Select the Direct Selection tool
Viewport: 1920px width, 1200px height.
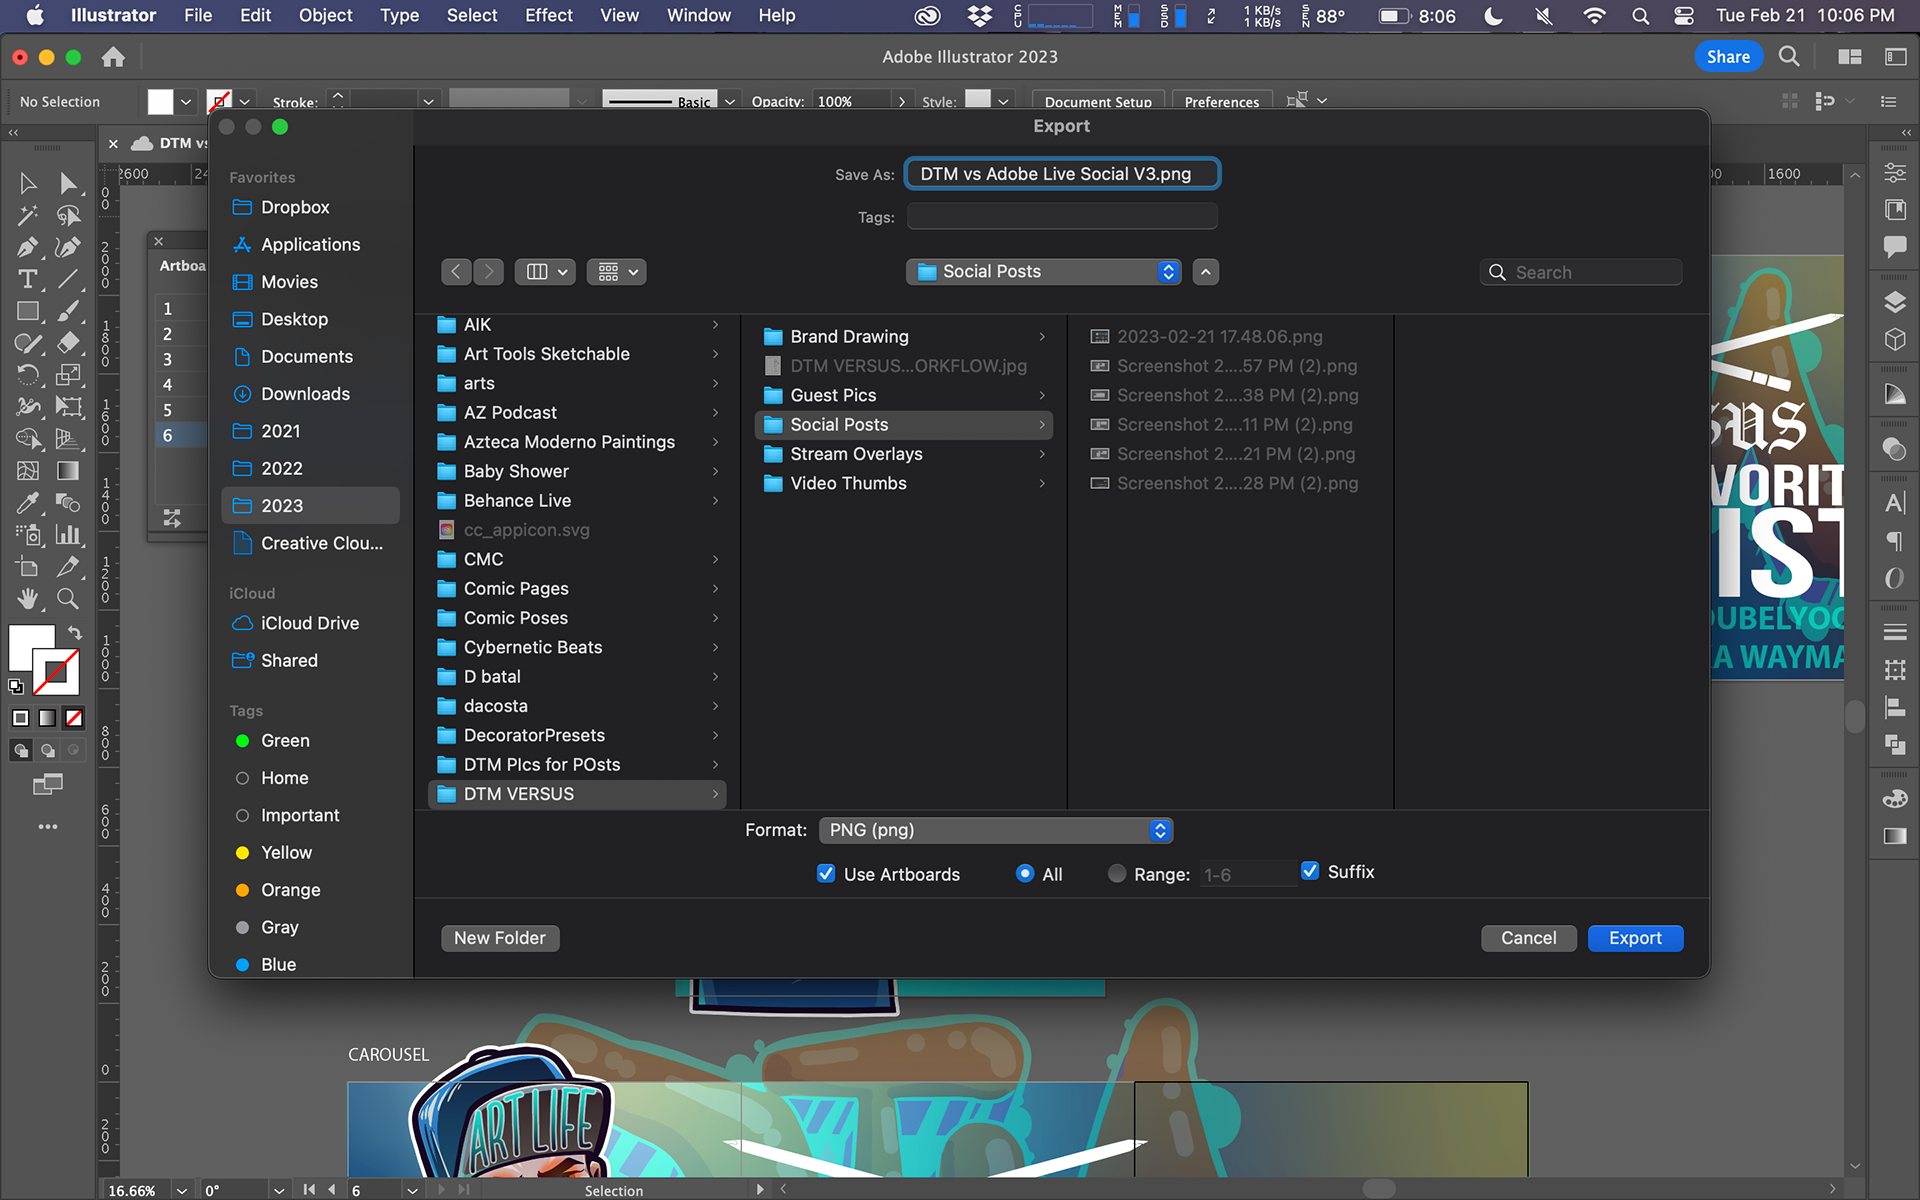68,183
